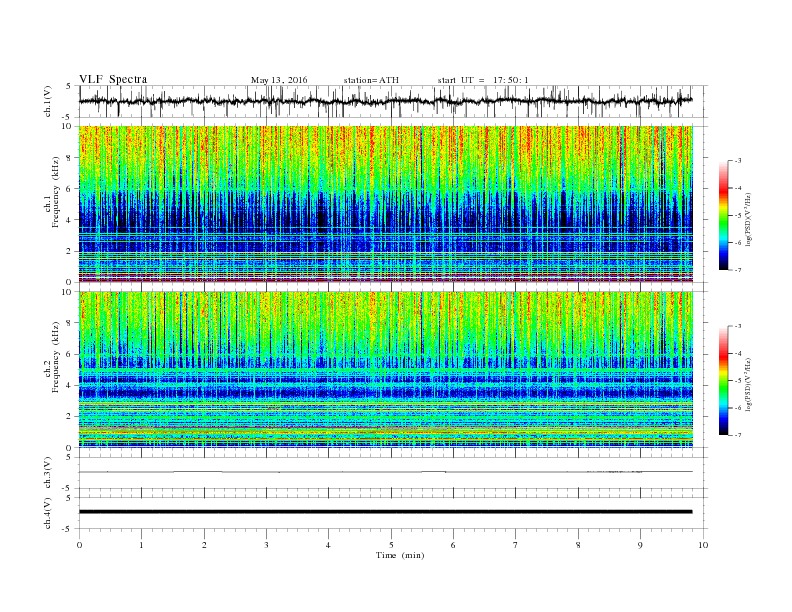Click the ch.1 voltage waveform trace panel
This screenshot has width=792, height=612.
tap(393, 101)
